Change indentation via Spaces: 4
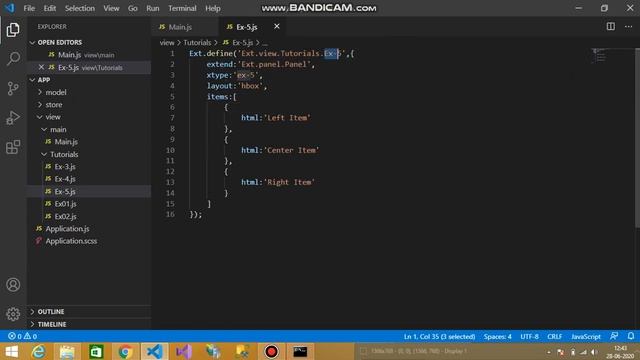 point(497,337)
